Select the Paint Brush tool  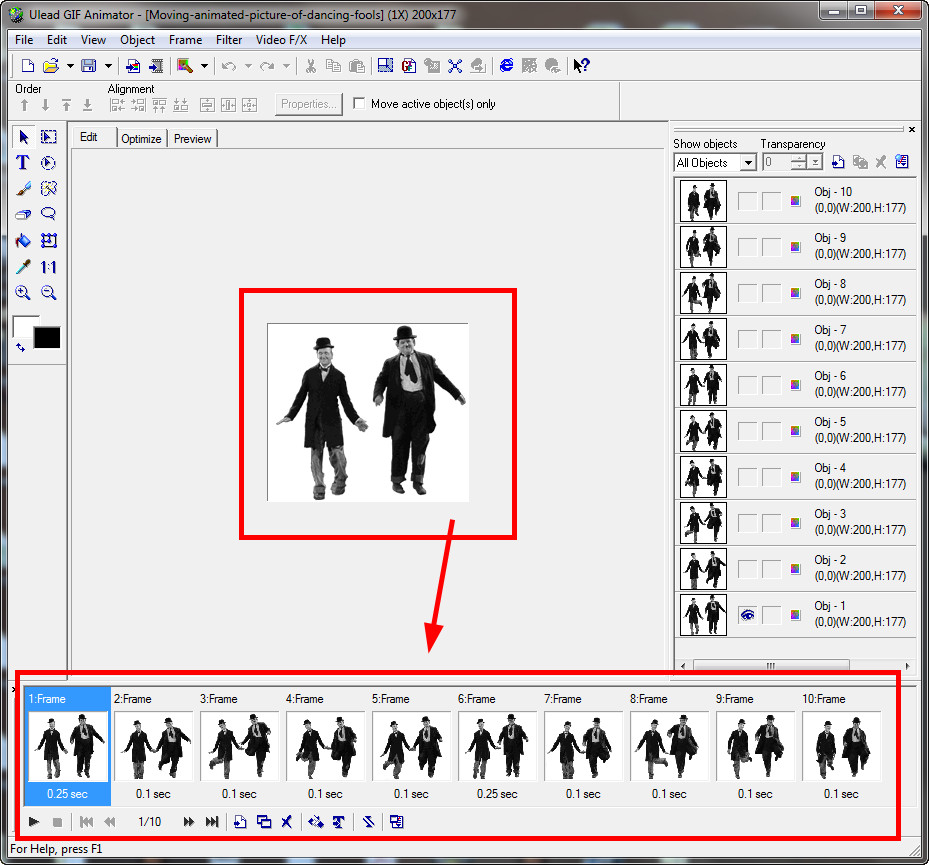tap(23, 188)
